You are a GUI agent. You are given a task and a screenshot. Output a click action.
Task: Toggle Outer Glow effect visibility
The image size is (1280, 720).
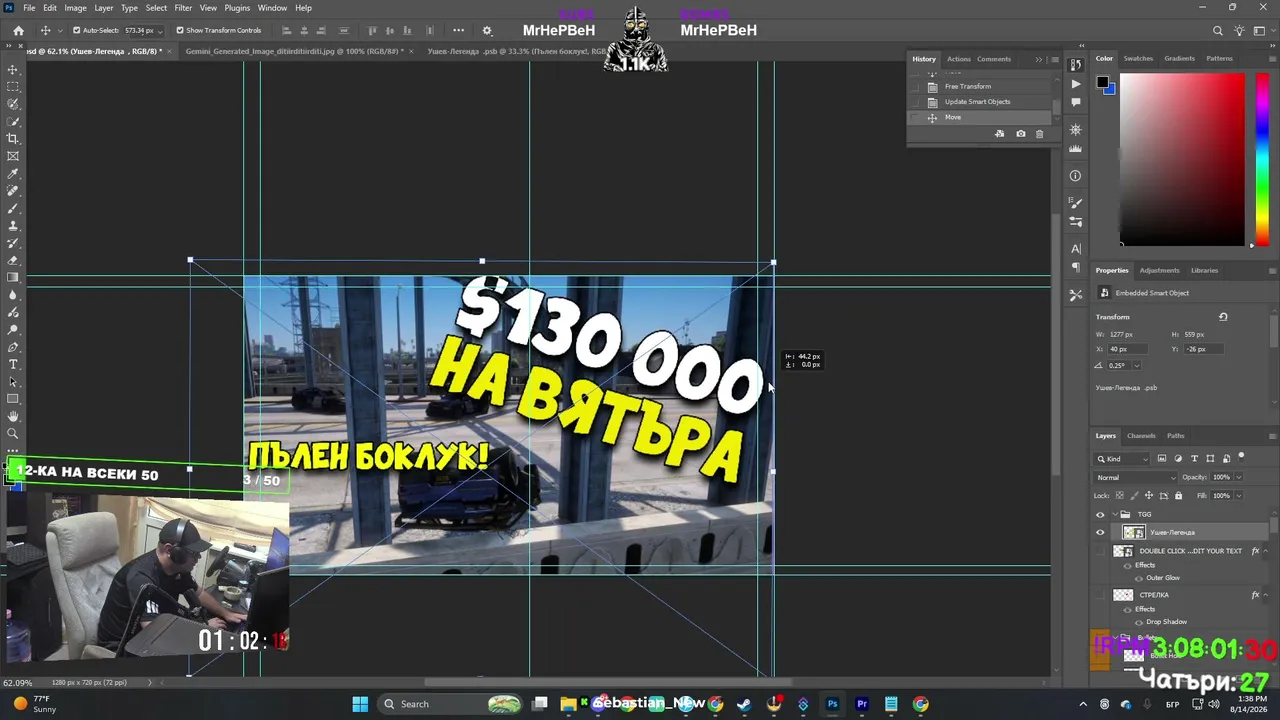coord(1138,578)
